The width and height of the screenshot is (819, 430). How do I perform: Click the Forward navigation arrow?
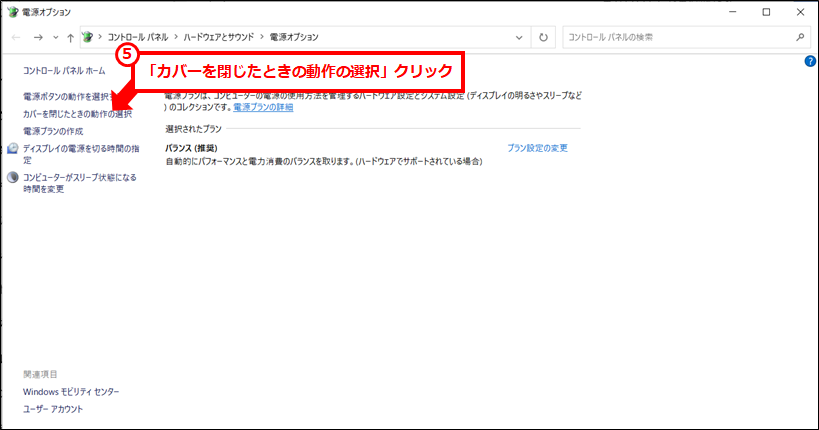(38, 38)
